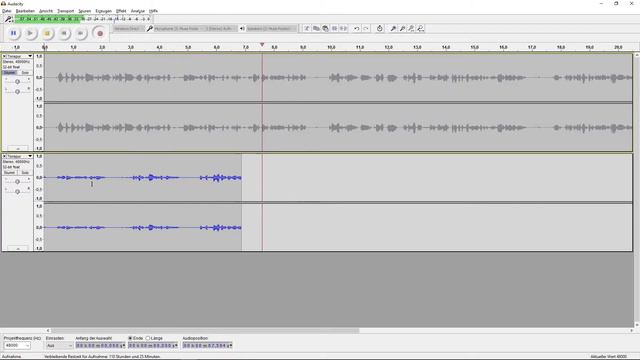Viewport: 640px width, 360px height.
Task: Pause the recording with the Pause button
Action: [x=13, y=33]
